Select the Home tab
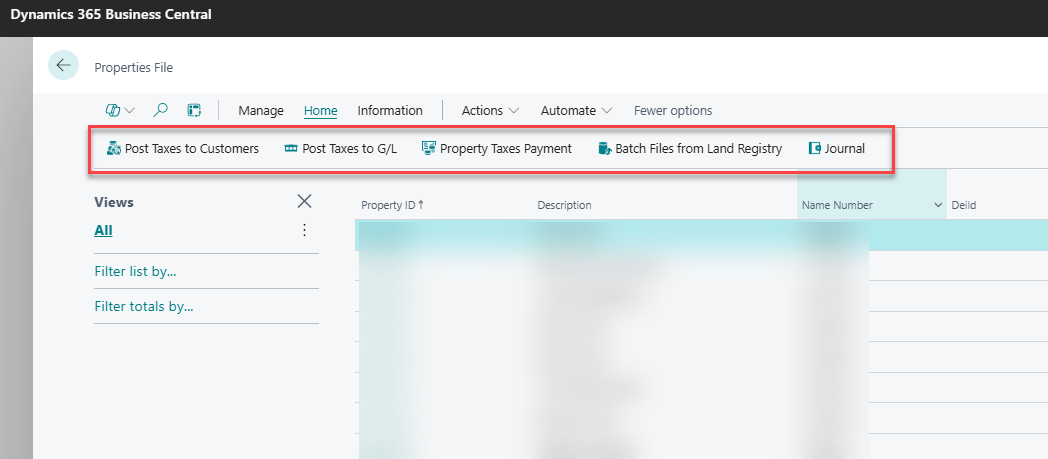1048x459 pixels. [320, 111]
